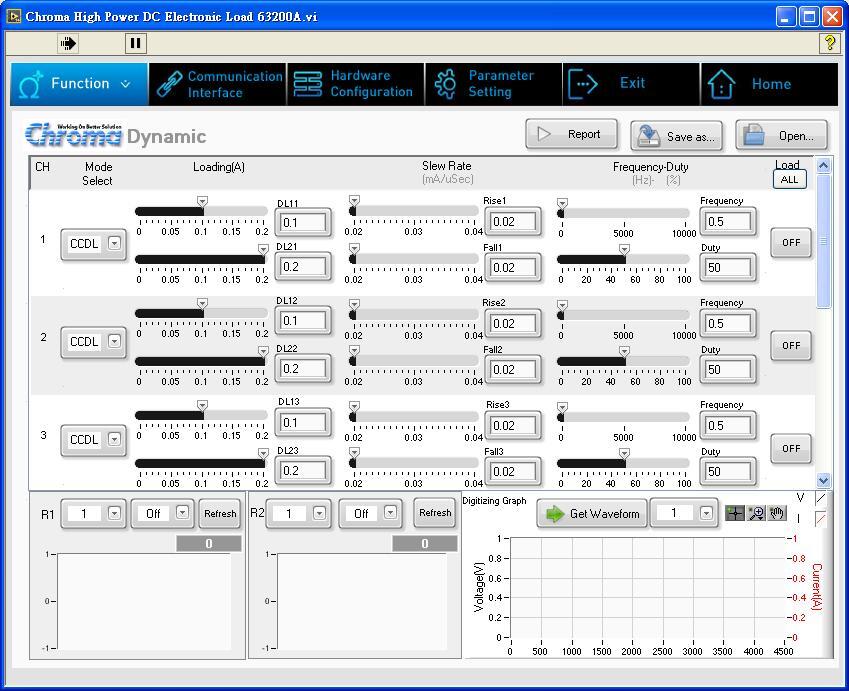Viewport: 849px width, 691px height.
Task: Open the context help question mark icon
Action: [x=829, y=43]
